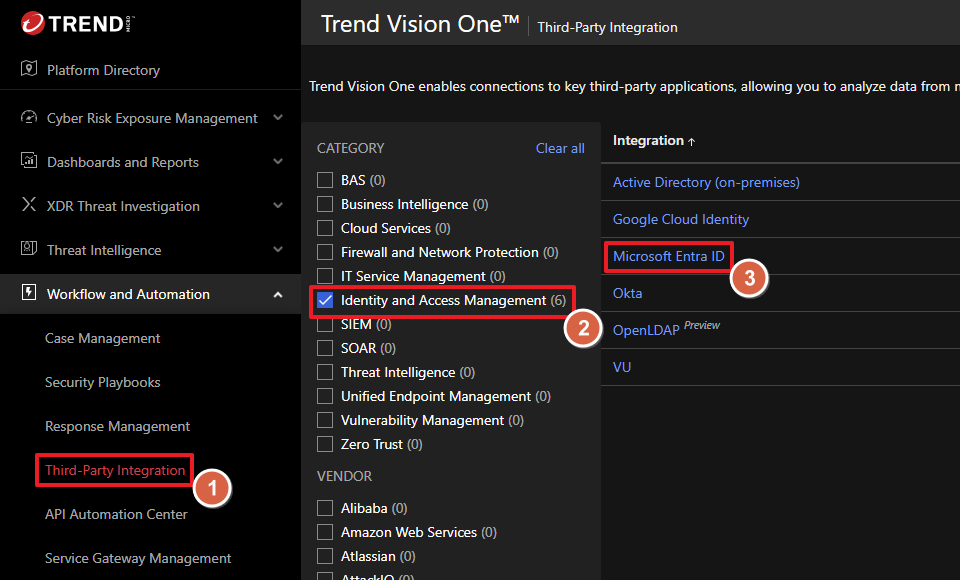The width and height of the screenshot is (960, 580).
Task: Click the Platform Directory map icon
Action: (28, 70)
